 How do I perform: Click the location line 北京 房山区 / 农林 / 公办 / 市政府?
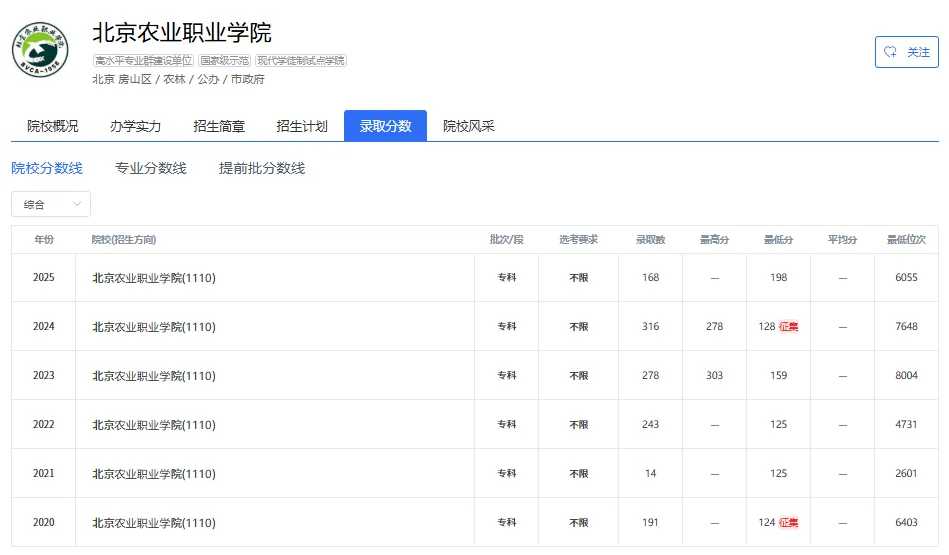coord(179,79)
